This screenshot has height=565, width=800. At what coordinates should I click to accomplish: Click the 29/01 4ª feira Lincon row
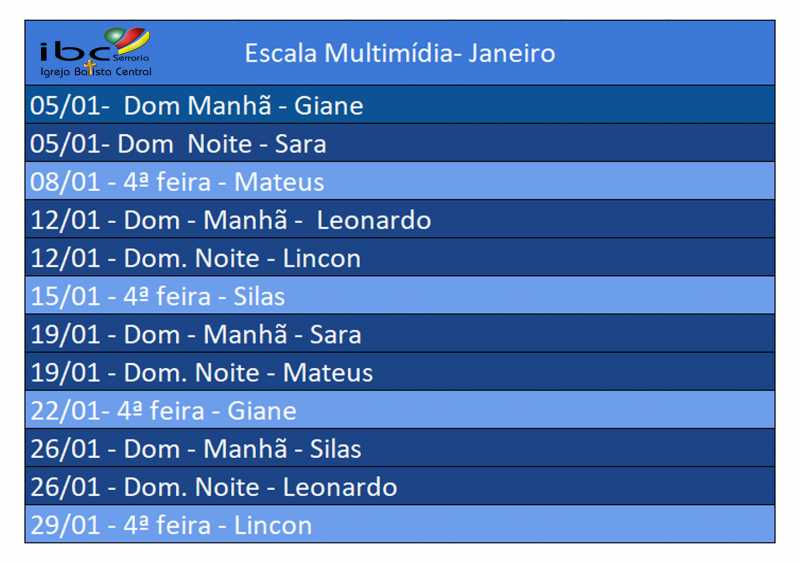point(400,524)
